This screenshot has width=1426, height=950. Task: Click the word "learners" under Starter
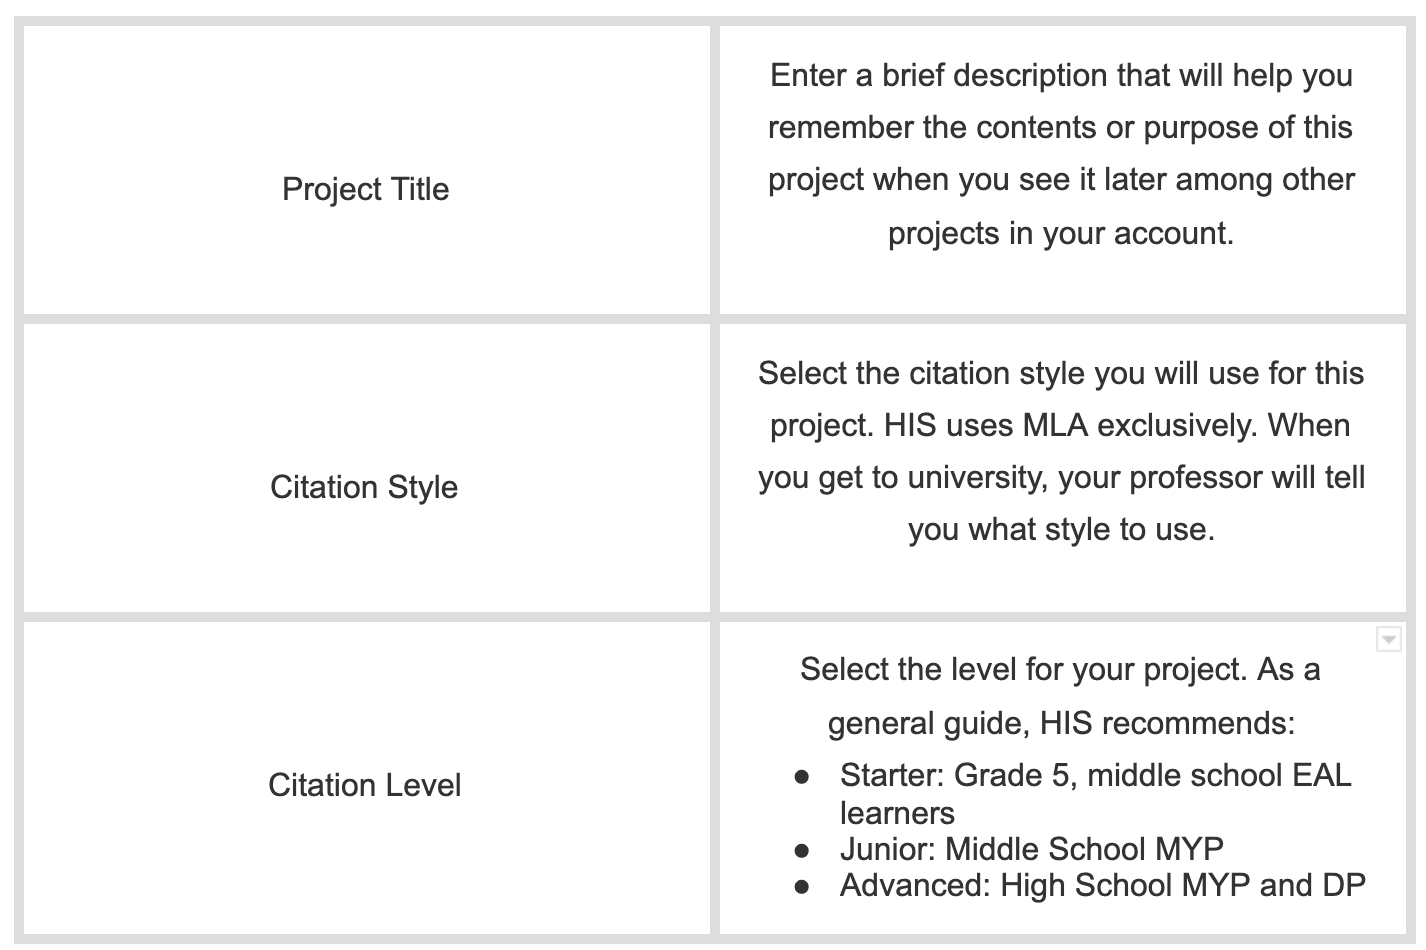pyautogui.click(x=897, y=813)
